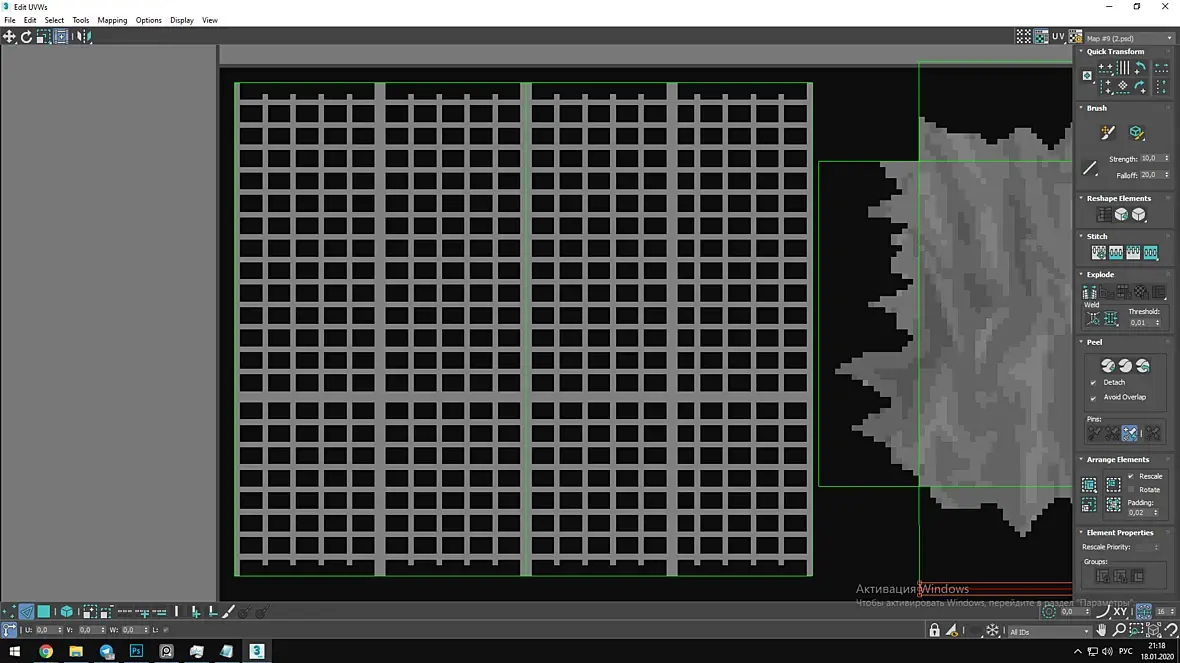This screenshot has width=1180, height=663.
Task: Toggle the absolute/offset mode button beside U:
Action: pos(9,630)
